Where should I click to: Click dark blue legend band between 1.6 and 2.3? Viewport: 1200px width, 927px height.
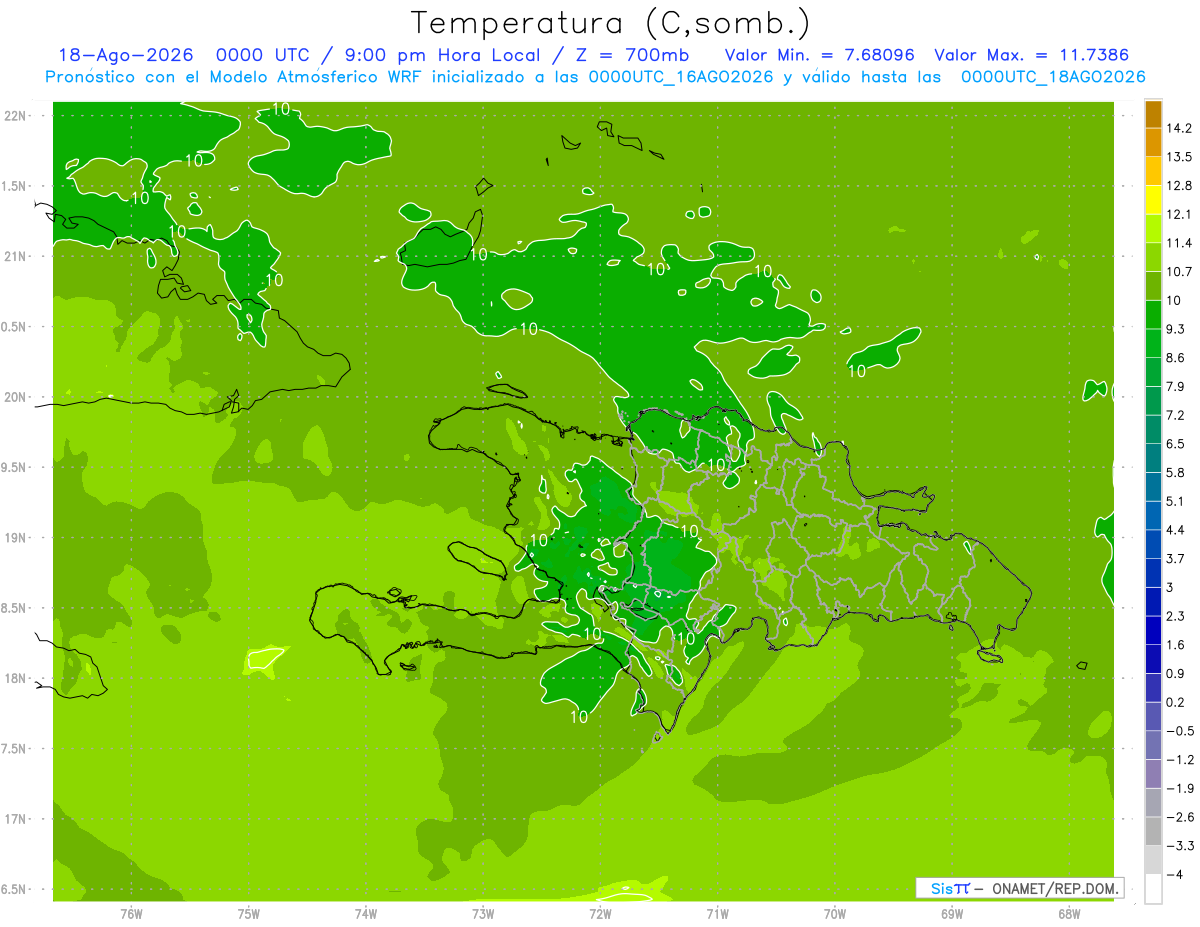1153,629
